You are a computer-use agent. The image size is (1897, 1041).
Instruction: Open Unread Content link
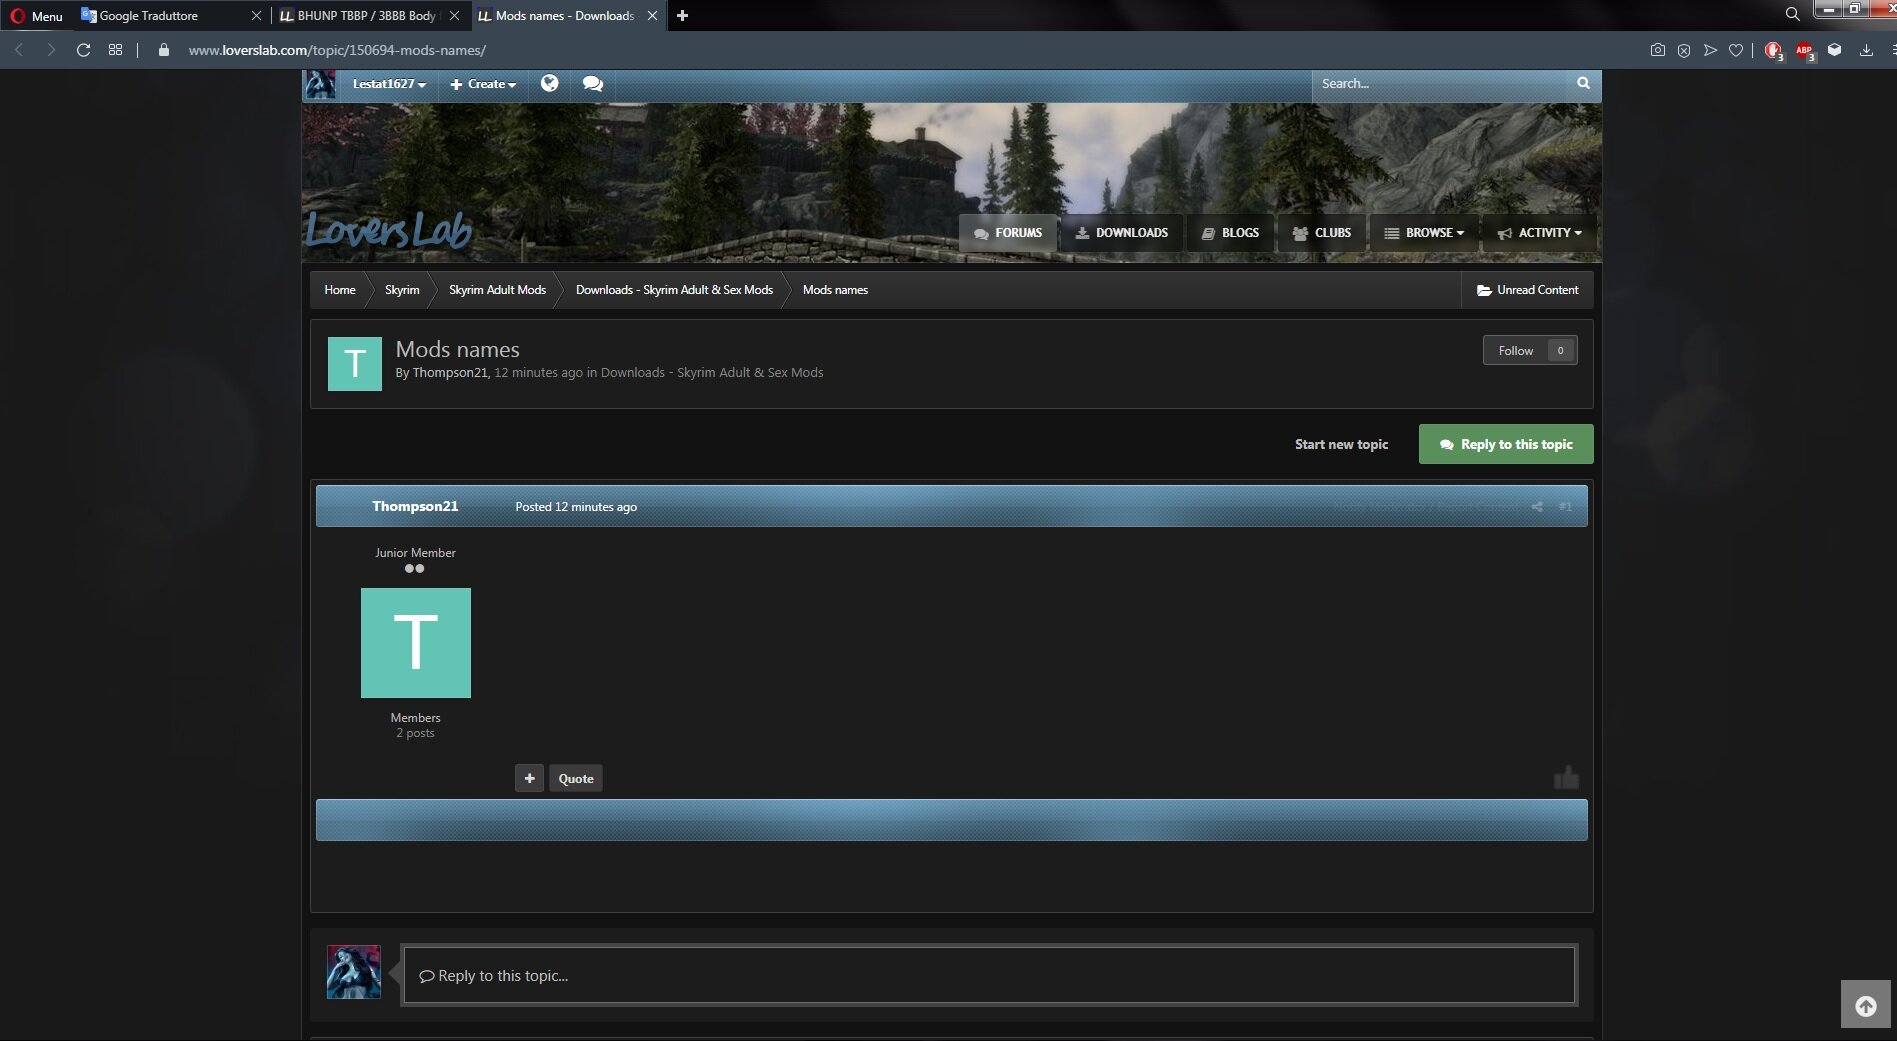coord(1527,290)
